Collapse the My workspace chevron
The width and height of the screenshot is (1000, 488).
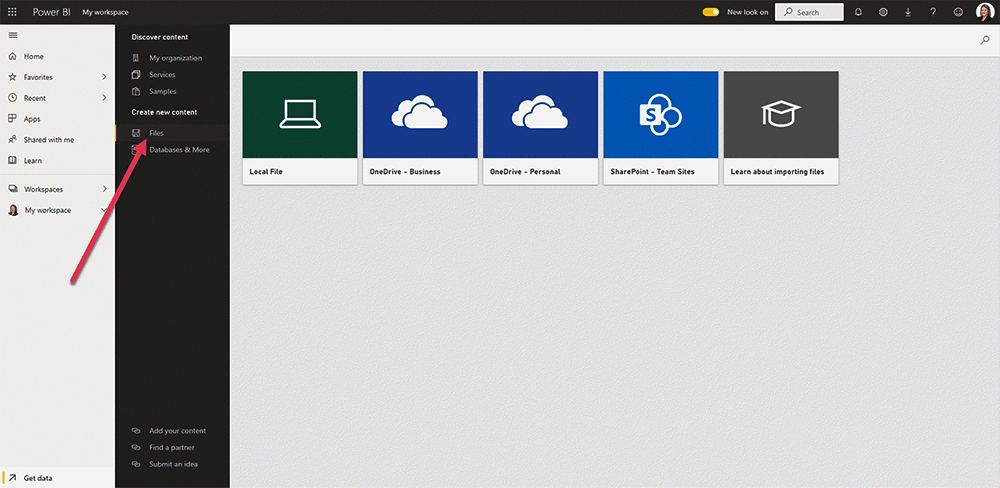(104, 211)
